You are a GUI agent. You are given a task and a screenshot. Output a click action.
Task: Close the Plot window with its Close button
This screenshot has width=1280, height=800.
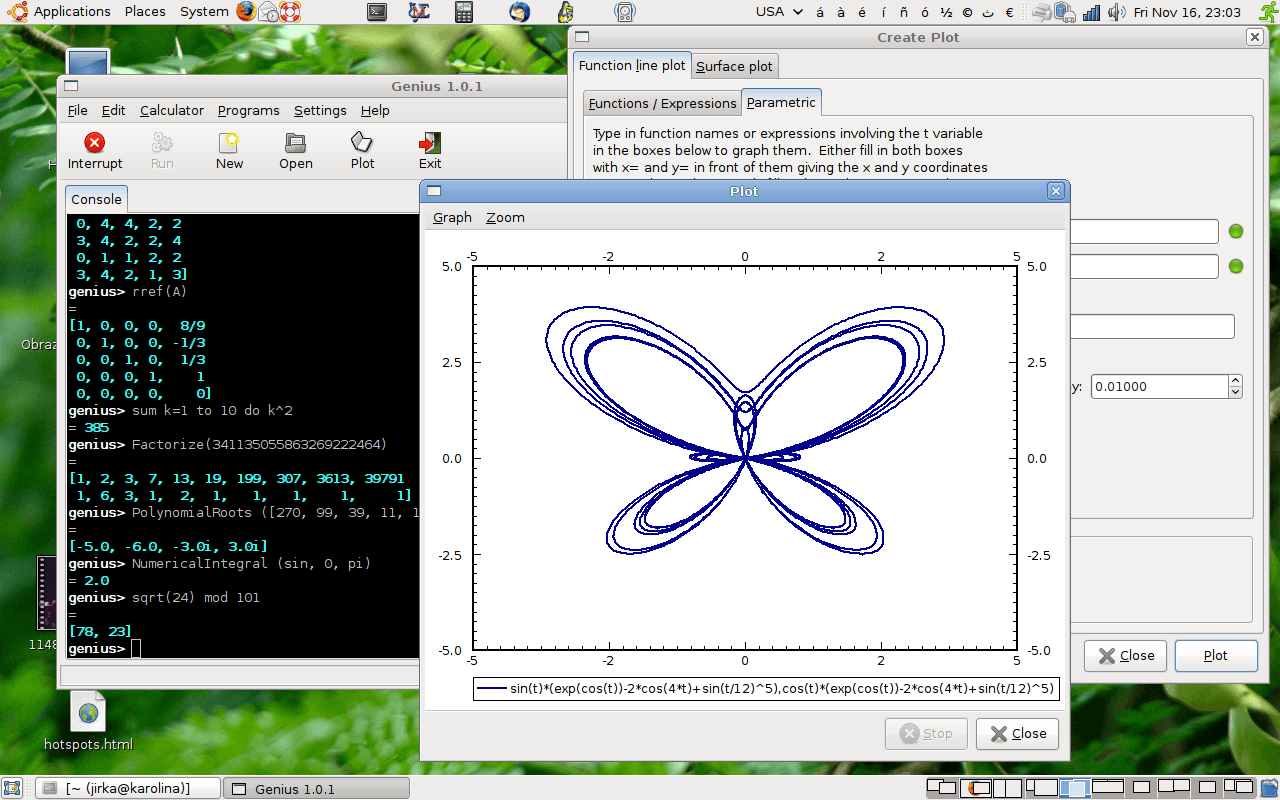[1017, 733]
